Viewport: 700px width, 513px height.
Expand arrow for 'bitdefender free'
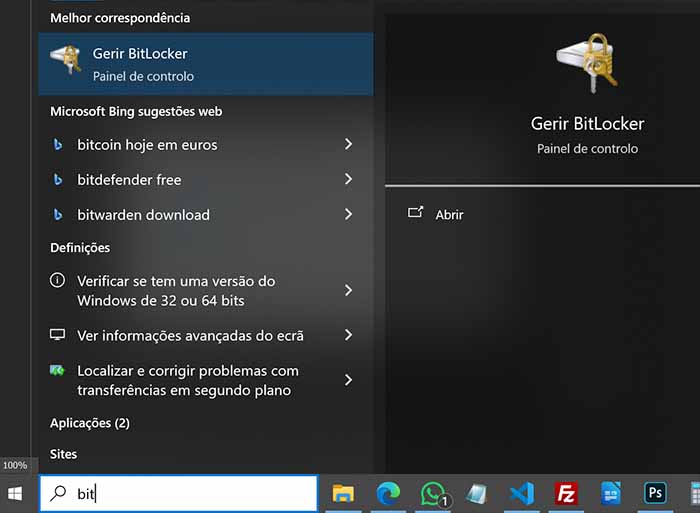coord(348,179)
